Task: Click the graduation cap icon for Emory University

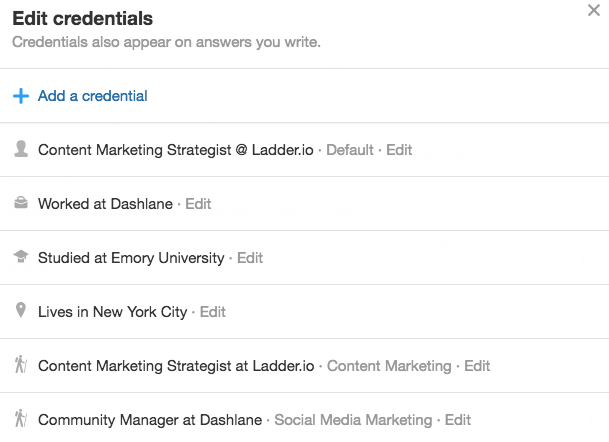Action: pos(21,258)
